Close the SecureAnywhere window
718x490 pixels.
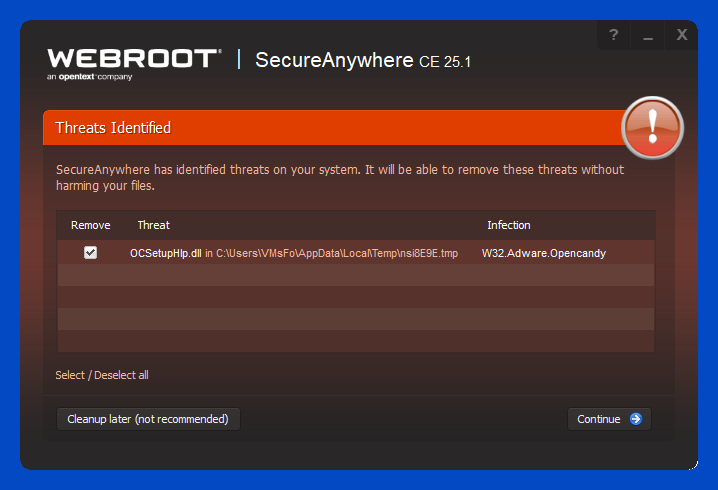pos(682,35)
